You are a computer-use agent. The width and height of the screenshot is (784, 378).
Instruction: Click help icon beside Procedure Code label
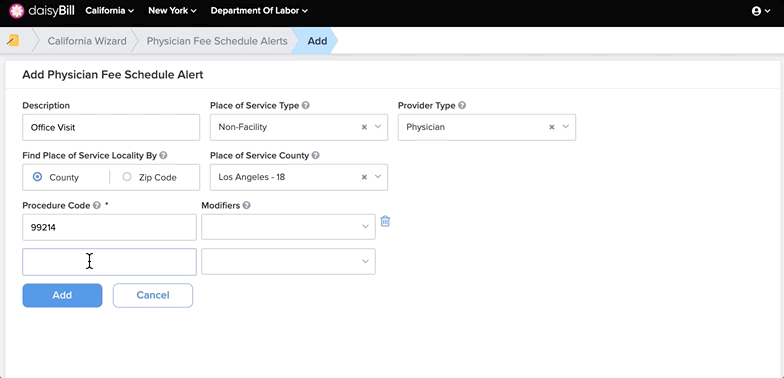[96, 206]
